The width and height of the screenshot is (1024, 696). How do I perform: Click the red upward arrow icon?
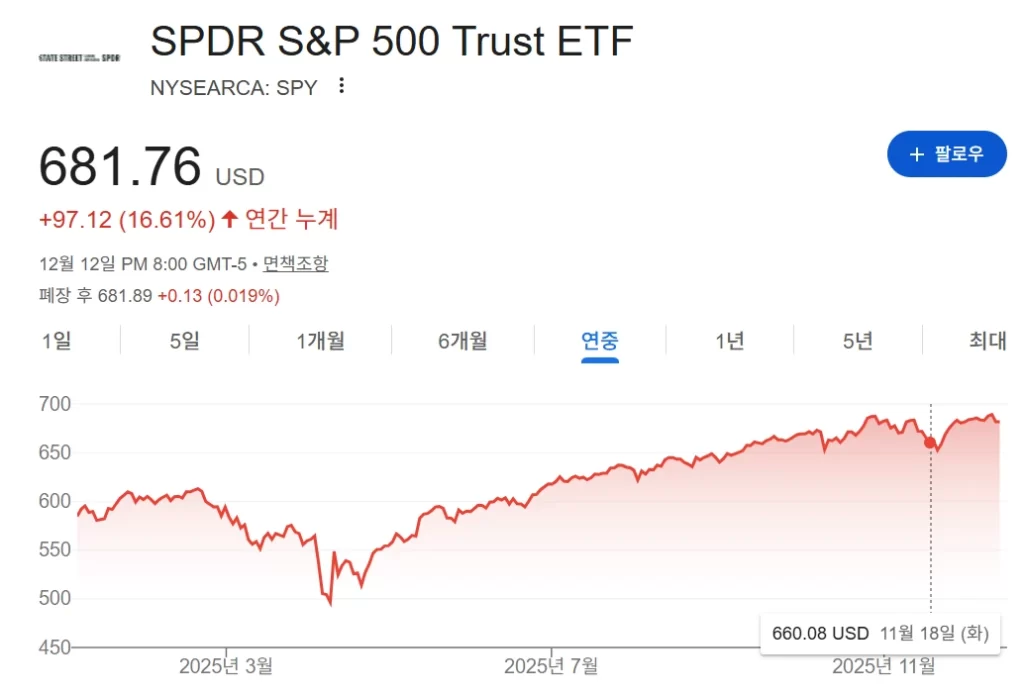(230, 218)
